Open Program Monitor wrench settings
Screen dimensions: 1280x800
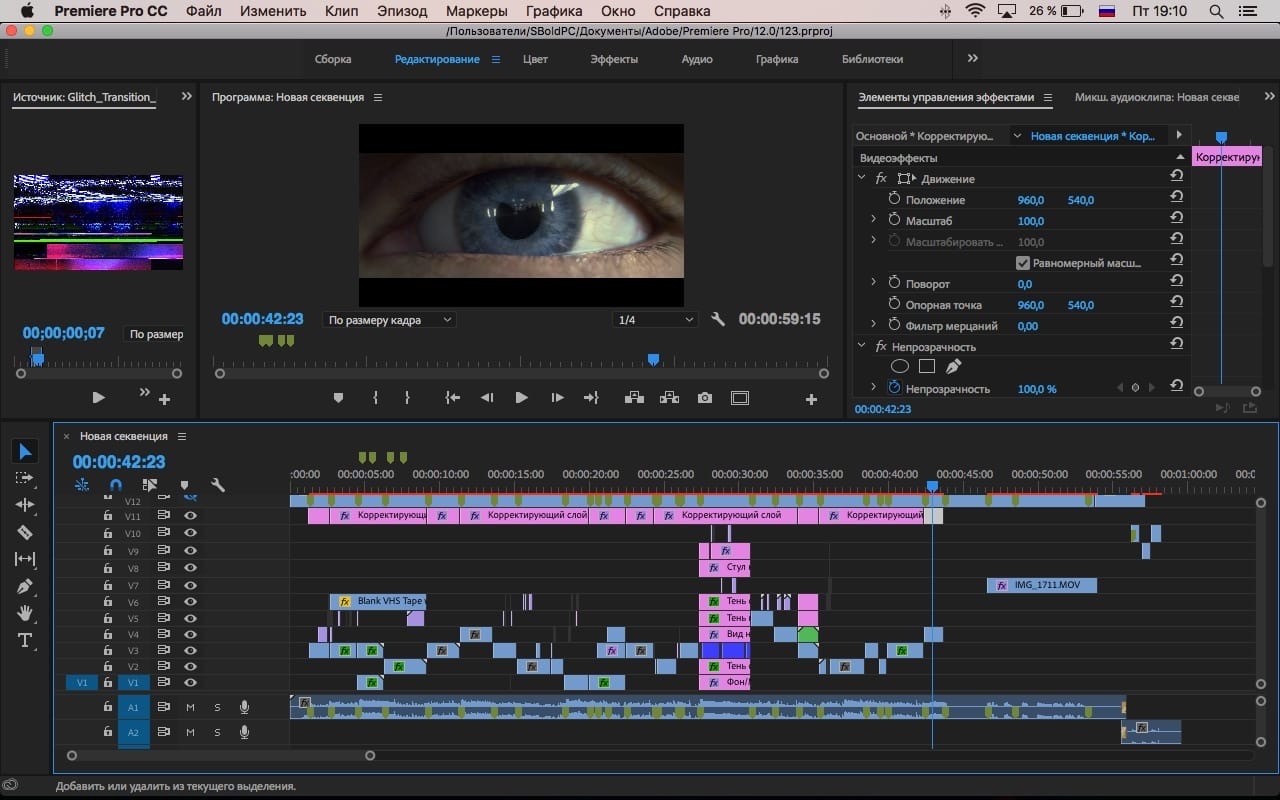coord(717,320)
